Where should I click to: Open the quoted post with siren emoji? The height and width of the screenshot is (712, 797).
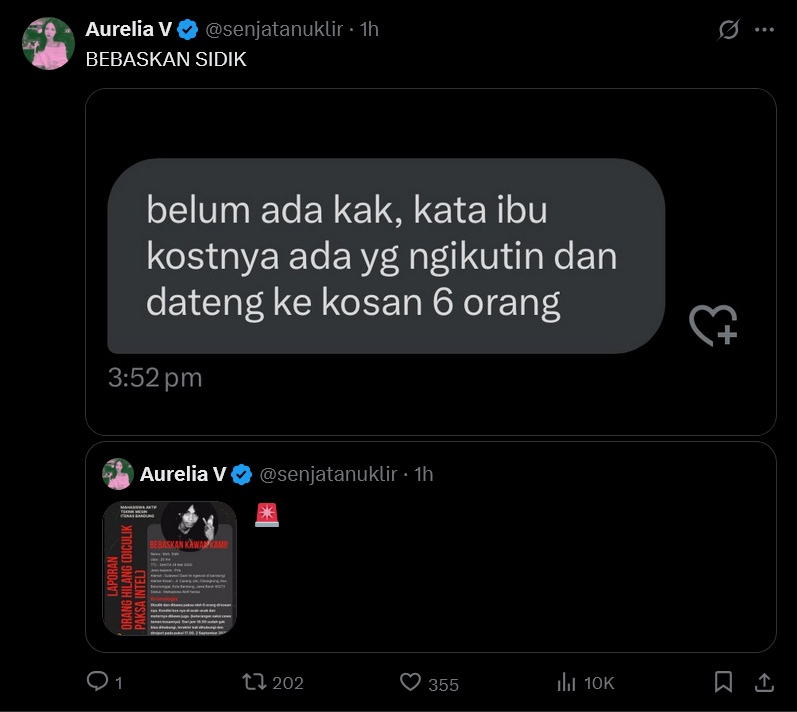tap(431, 547)
